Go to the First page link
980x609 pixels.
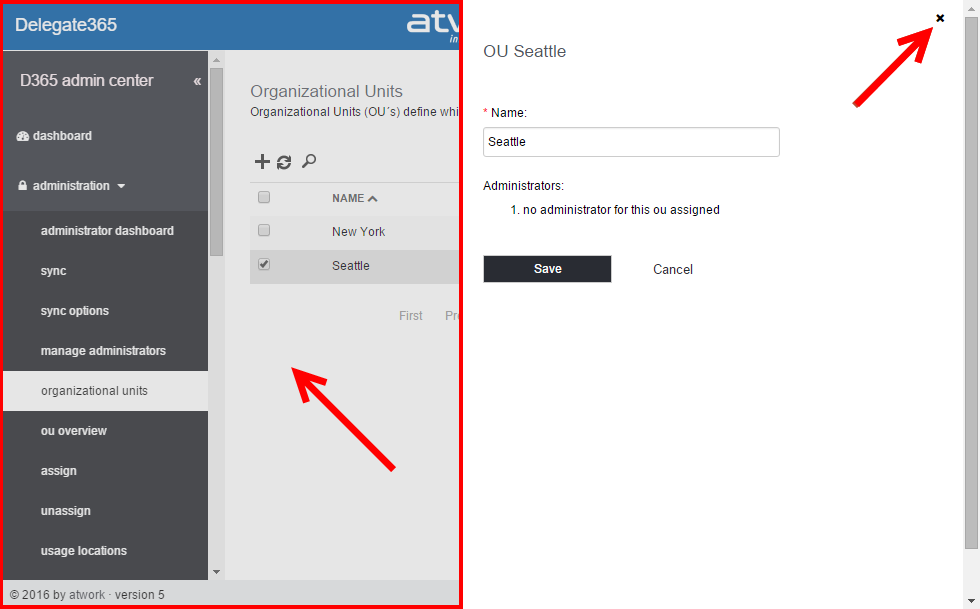coord(410,316)
